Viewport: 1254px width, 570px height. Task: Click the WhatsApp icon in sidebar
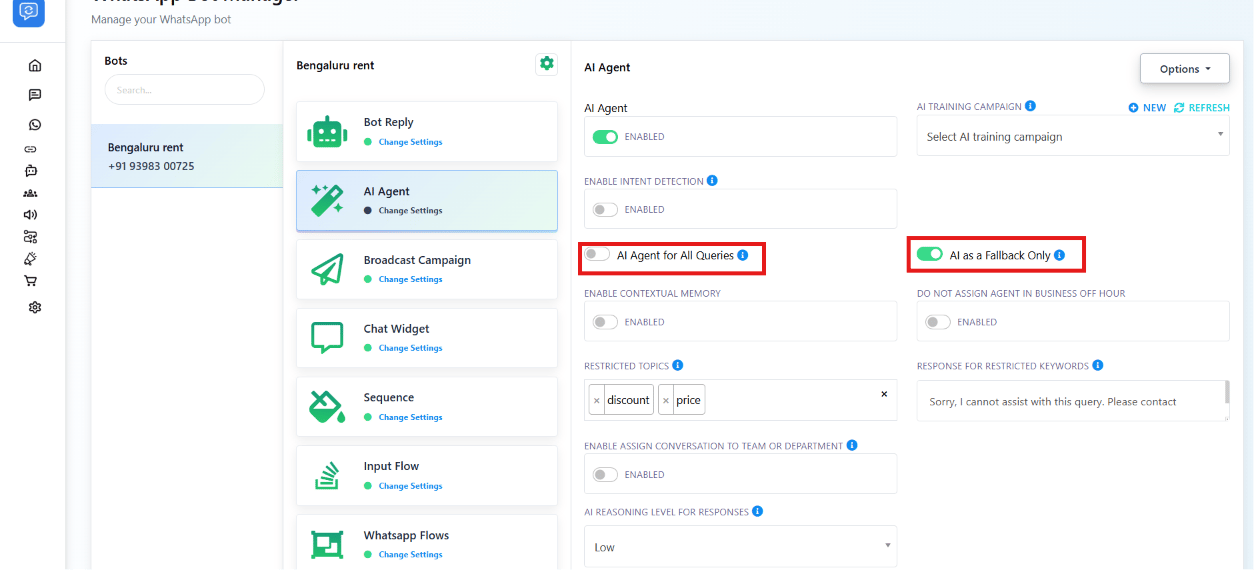pos(35,125)
